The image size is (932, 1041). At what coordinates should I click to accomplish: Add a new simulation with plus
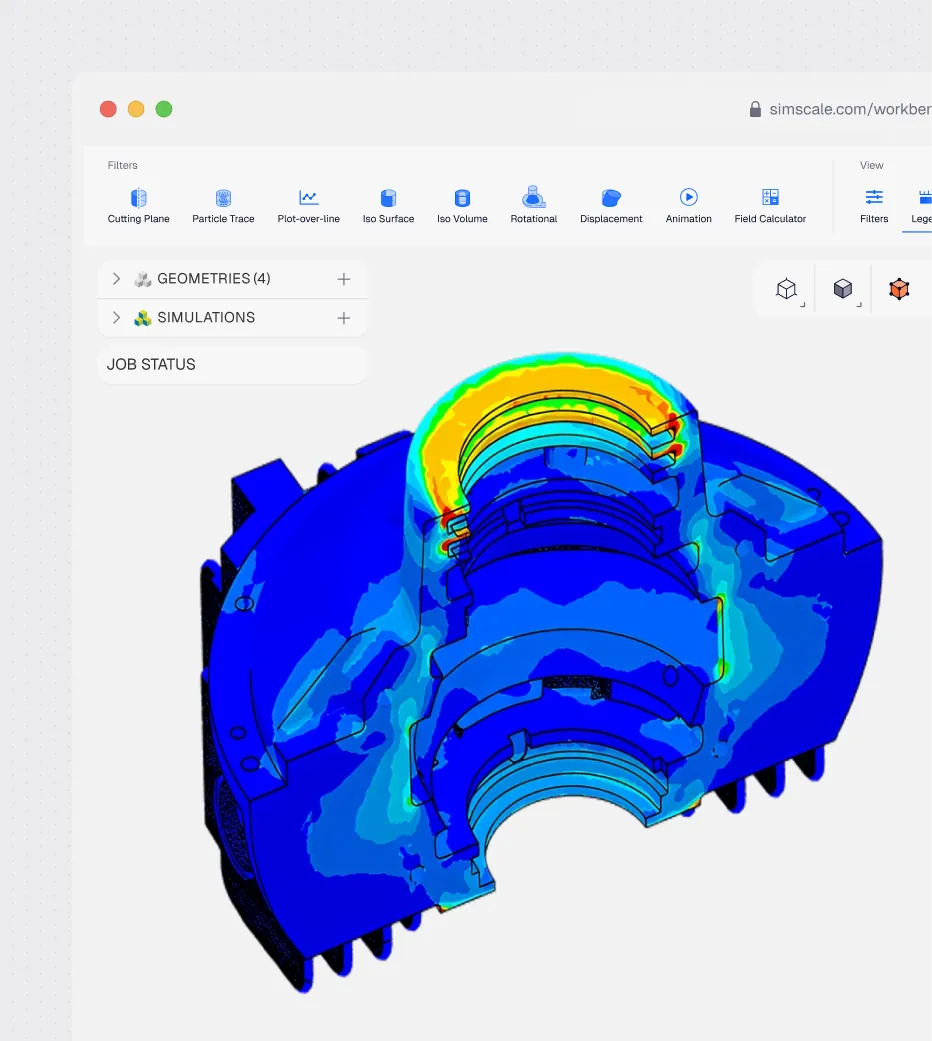tap(344, 318)
